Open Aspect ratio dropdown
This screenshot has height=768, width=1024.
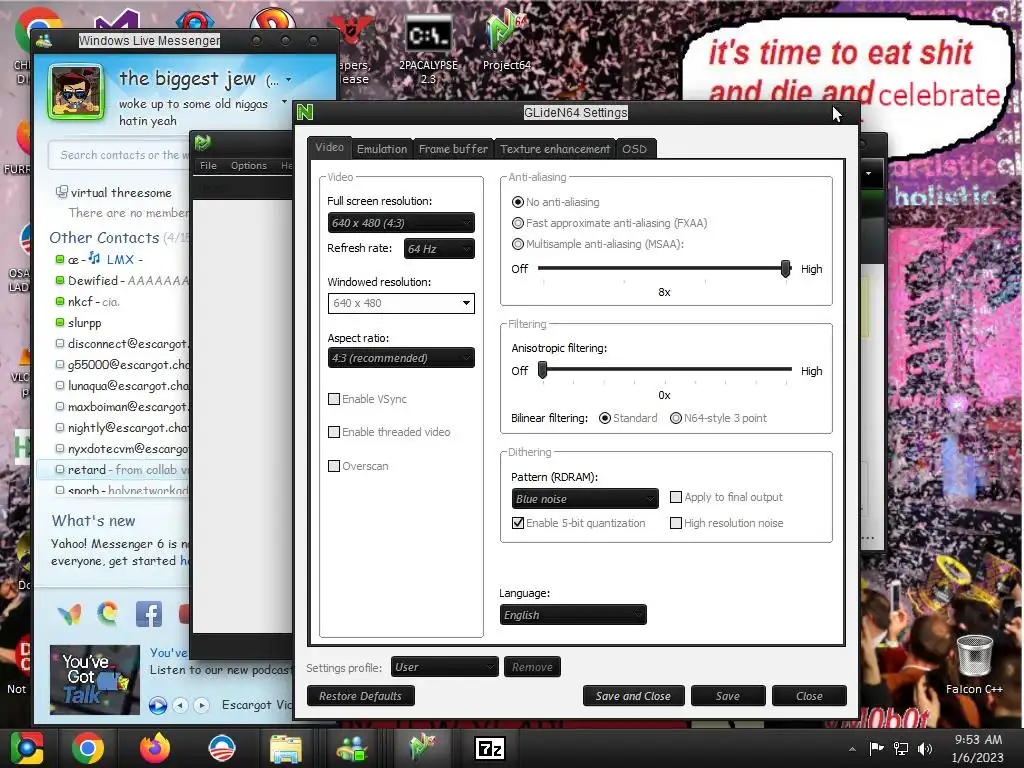[401, 358]
